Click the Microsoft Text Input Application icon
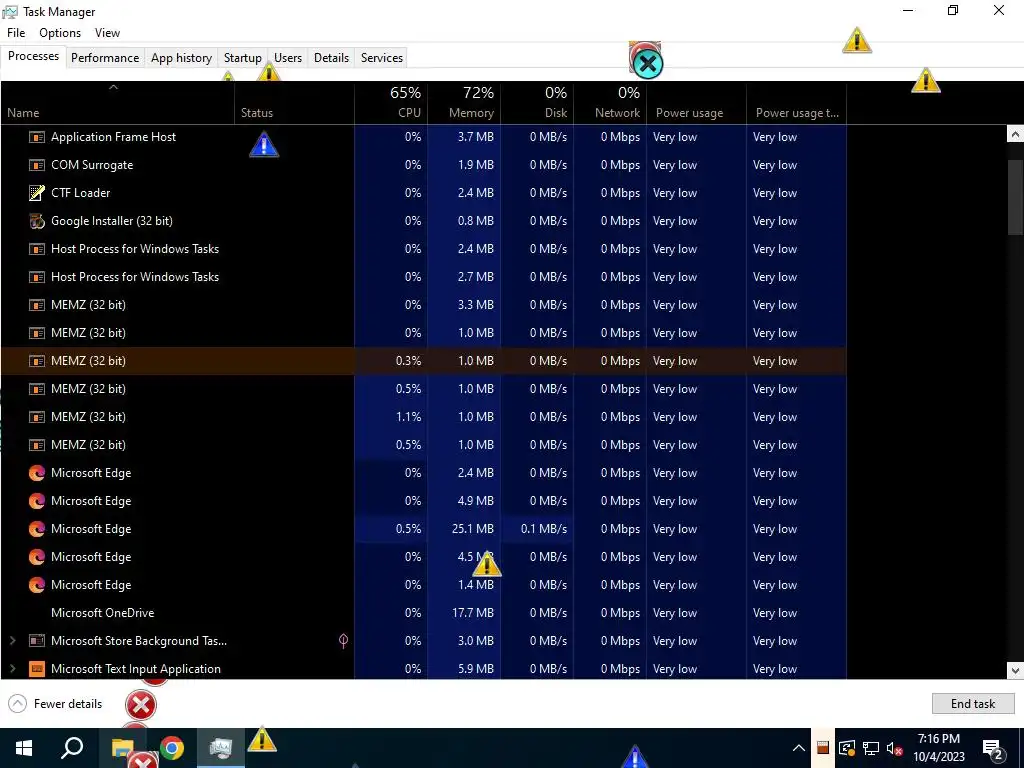1024x768 pixels. (37, 669)
